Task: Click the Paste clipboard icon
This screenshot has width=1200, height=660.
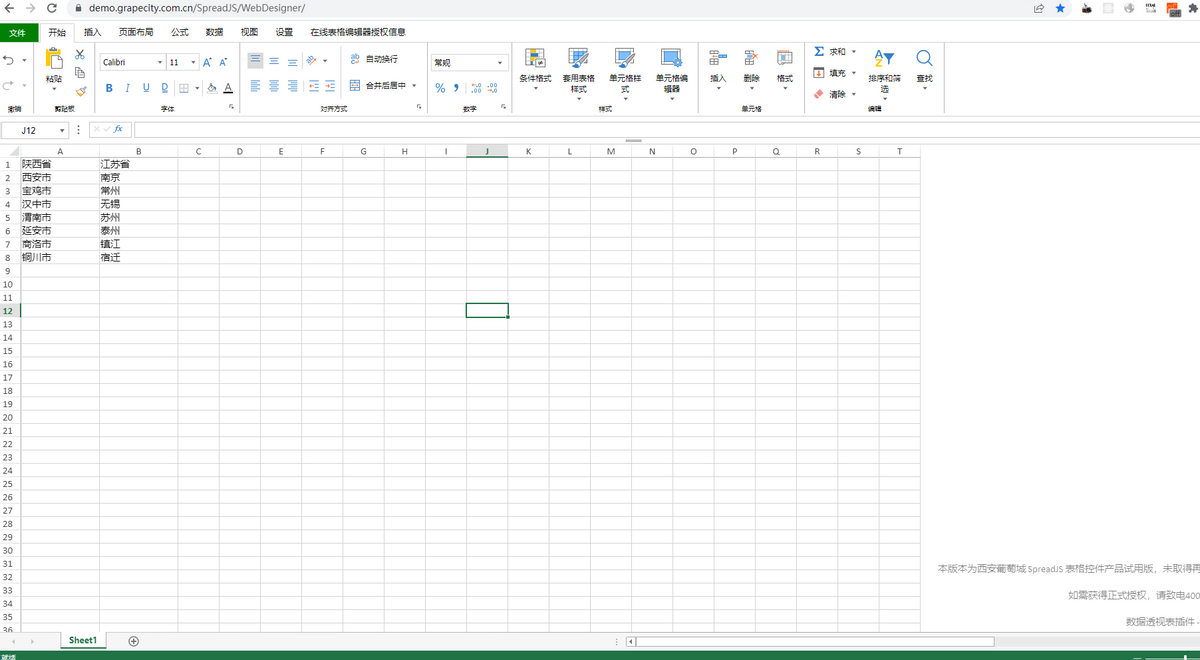Action: pyautogui.click(x=54, y=60)
